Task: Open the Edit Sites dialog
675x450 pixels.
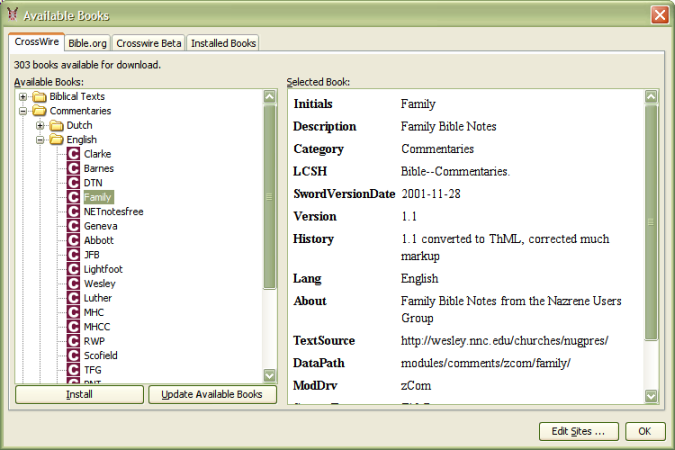Action: [579, 432]
